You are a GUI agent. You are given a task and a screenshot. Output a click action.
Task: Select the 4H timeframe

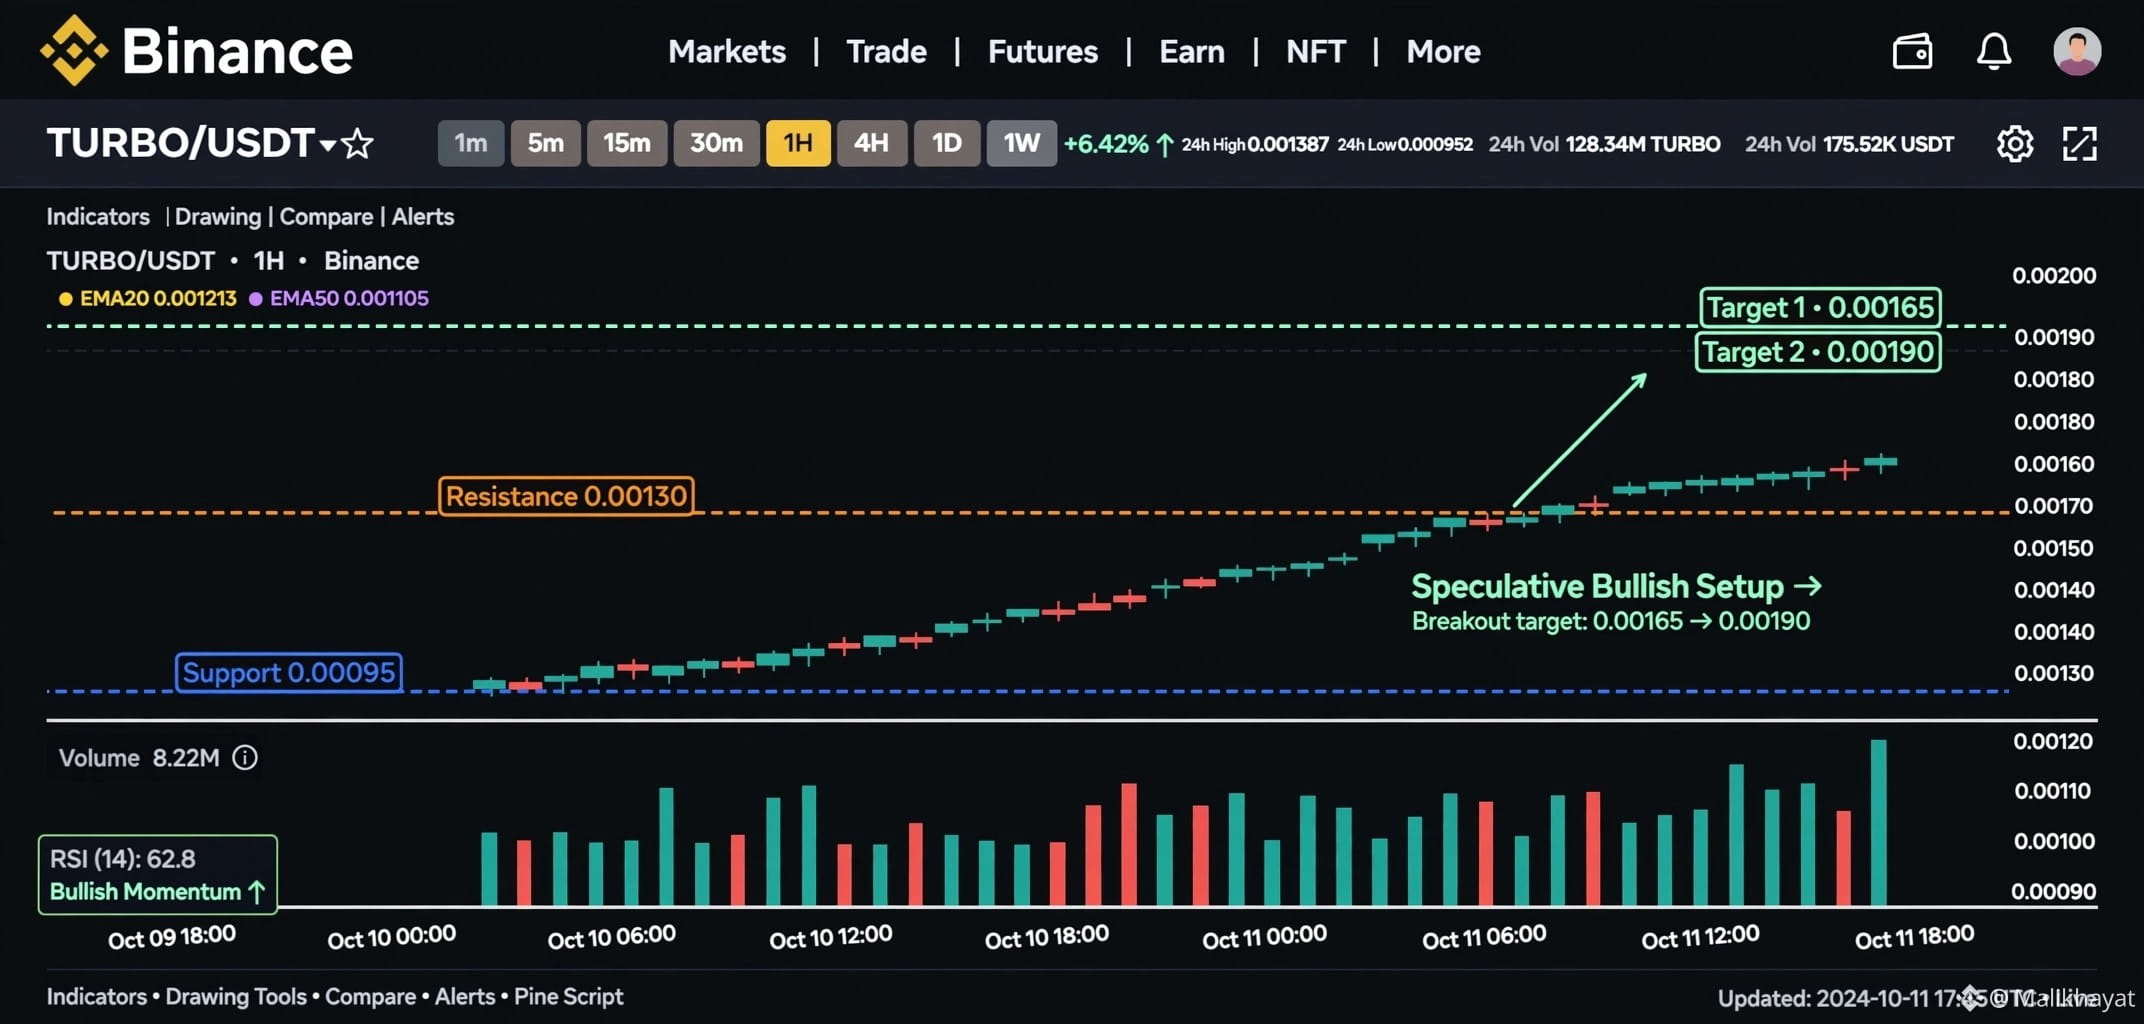pos(871,143)
